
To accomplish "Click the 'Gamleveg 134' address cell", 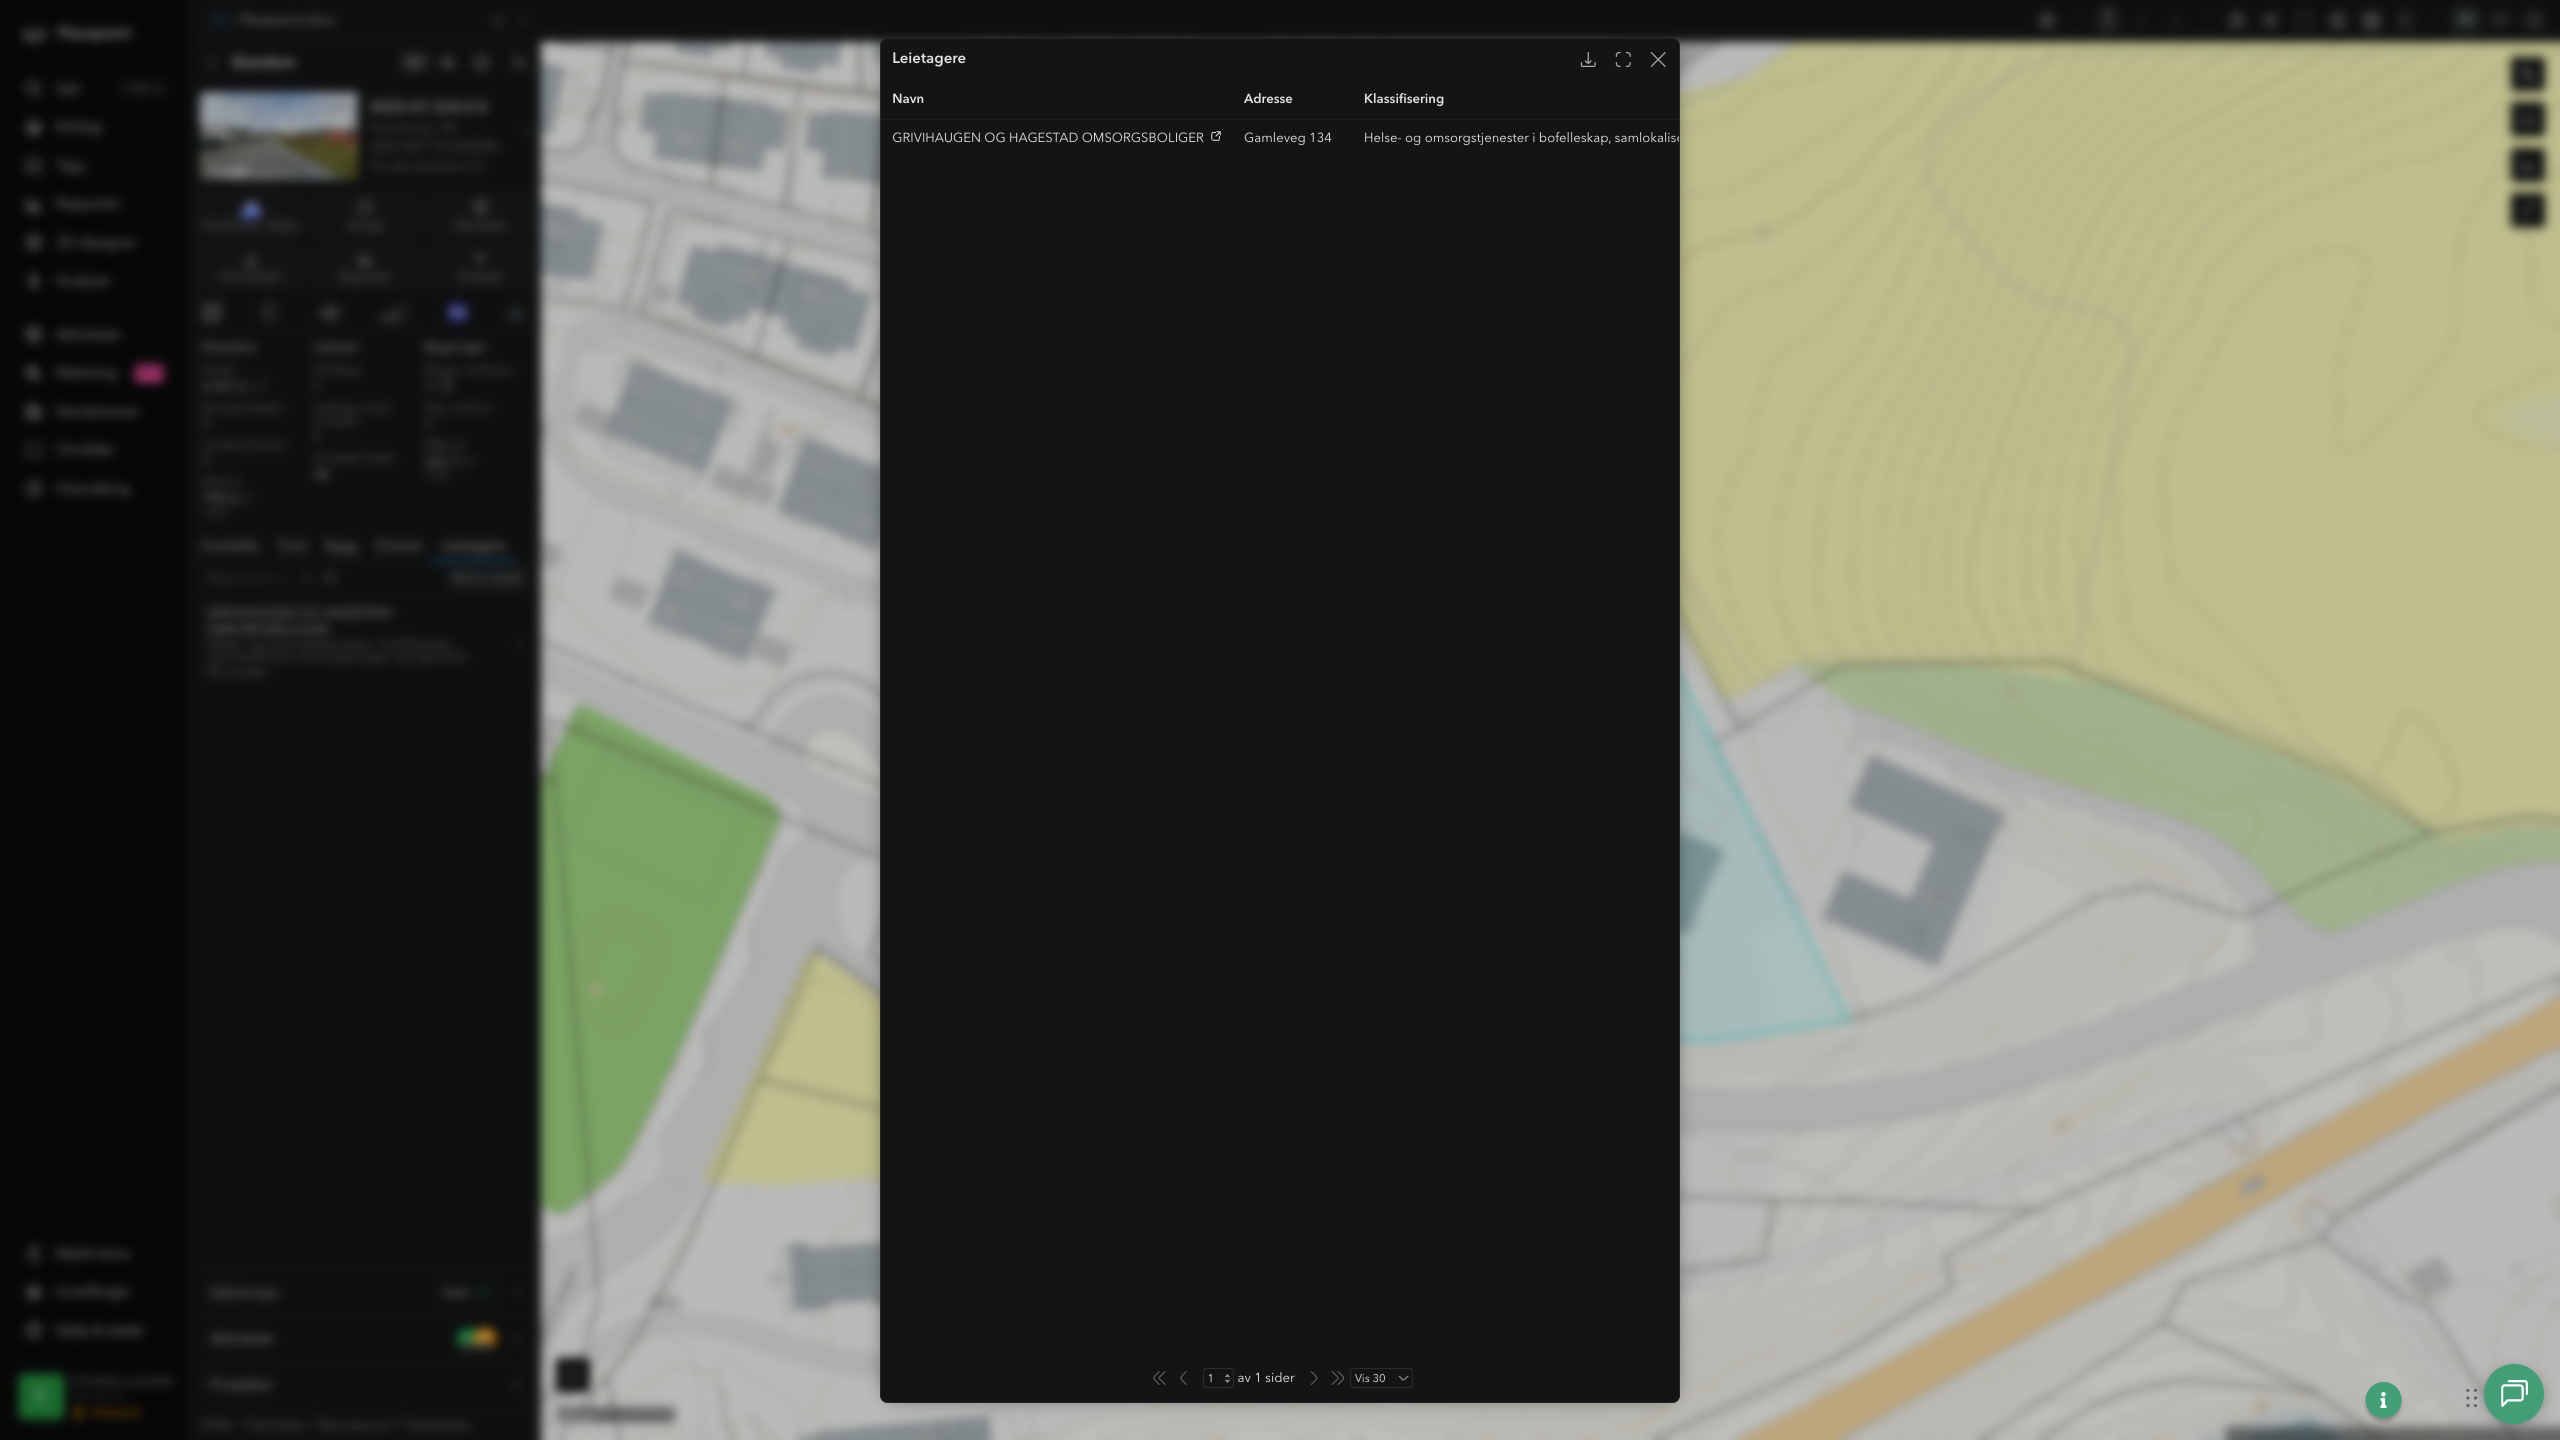I will [x=1288, y=138].
